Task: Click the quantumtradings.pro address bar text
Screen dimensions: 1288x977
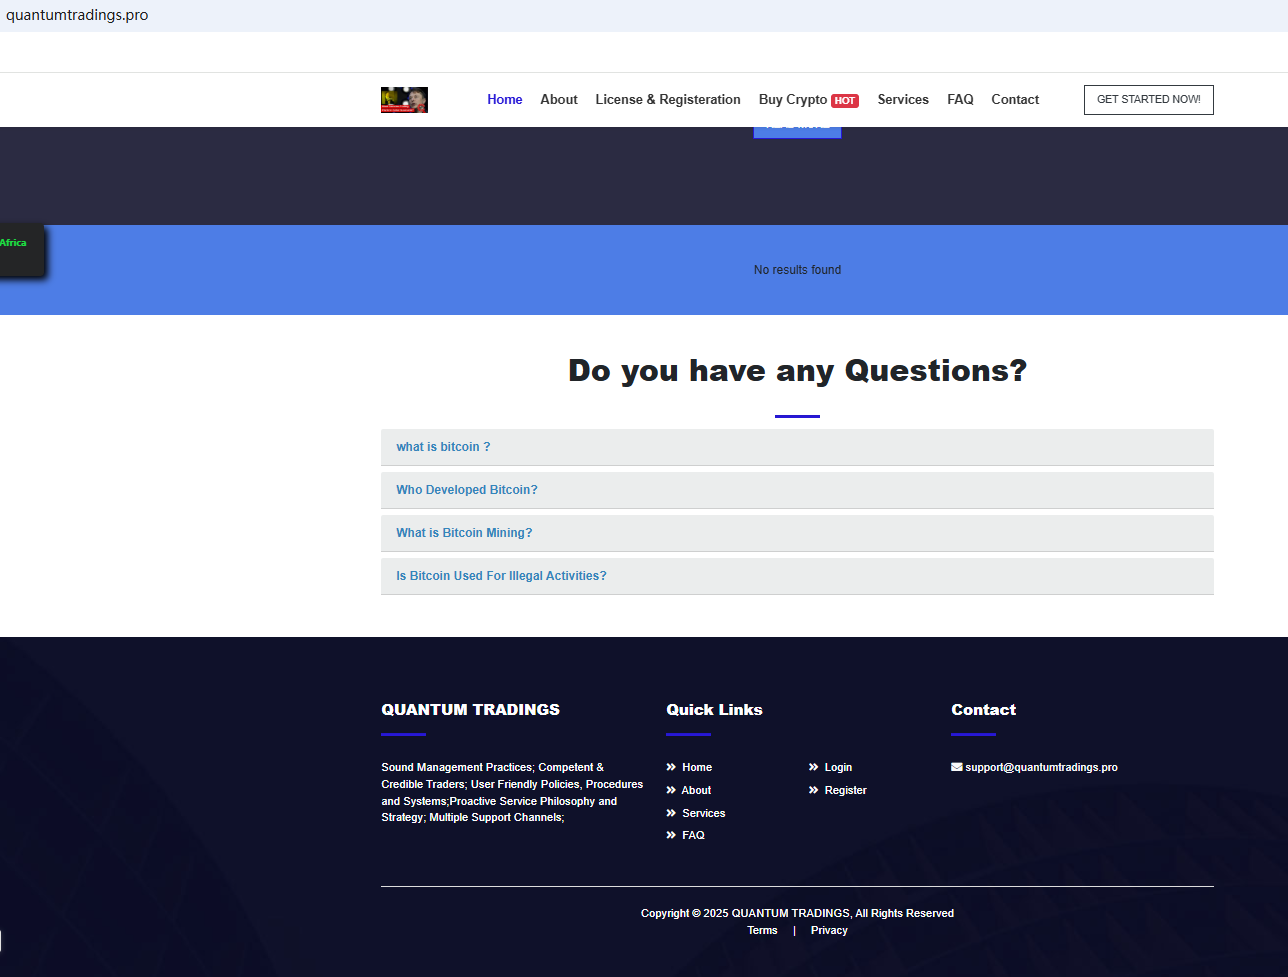Action: click(77, 16)
